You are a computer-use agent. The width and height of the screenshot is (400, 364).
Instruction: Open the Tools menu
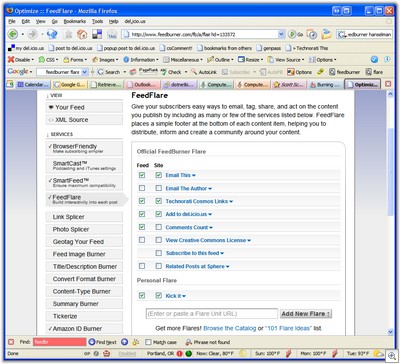(x=98, y=21)
